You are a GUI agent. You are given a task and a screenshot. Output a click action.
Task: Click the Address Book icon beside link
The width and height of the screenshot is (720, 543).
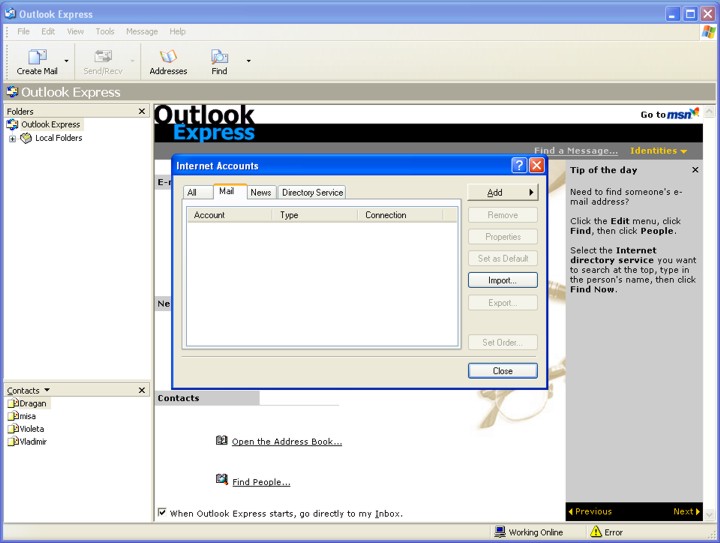(221, 441)
